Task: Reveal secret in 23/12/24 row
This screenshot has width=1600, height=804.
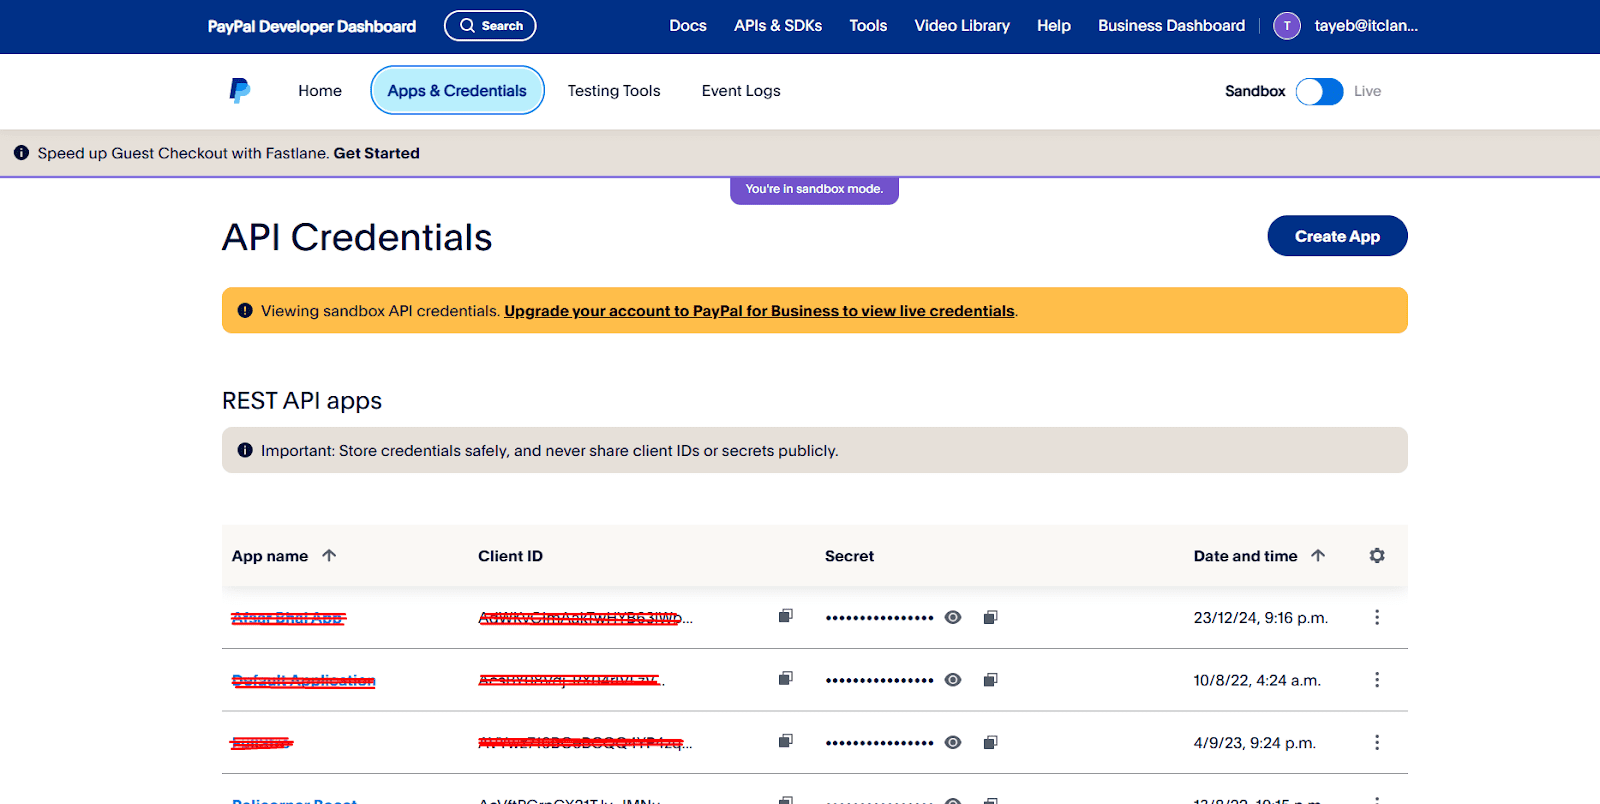Action: (953, 617)
